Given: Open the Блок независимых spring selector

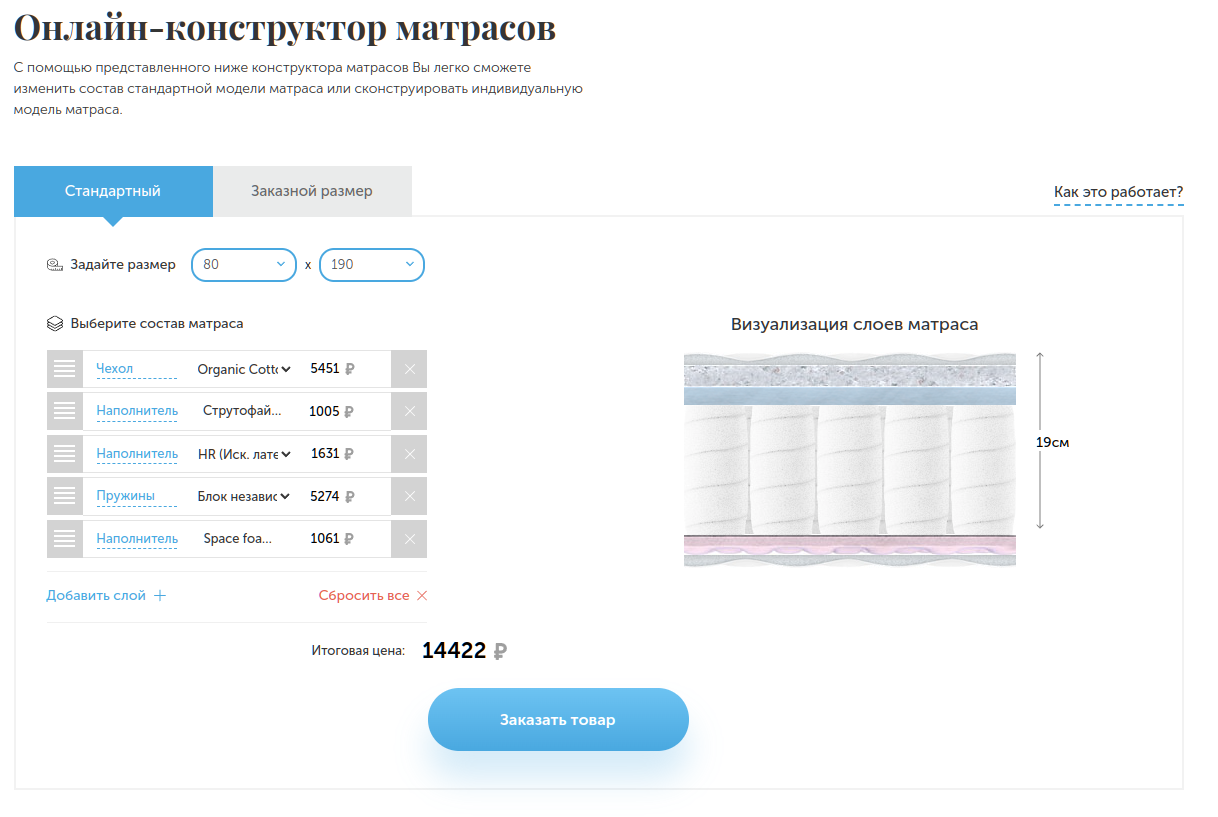Looking at the screenshot, I should coord(244,496).
